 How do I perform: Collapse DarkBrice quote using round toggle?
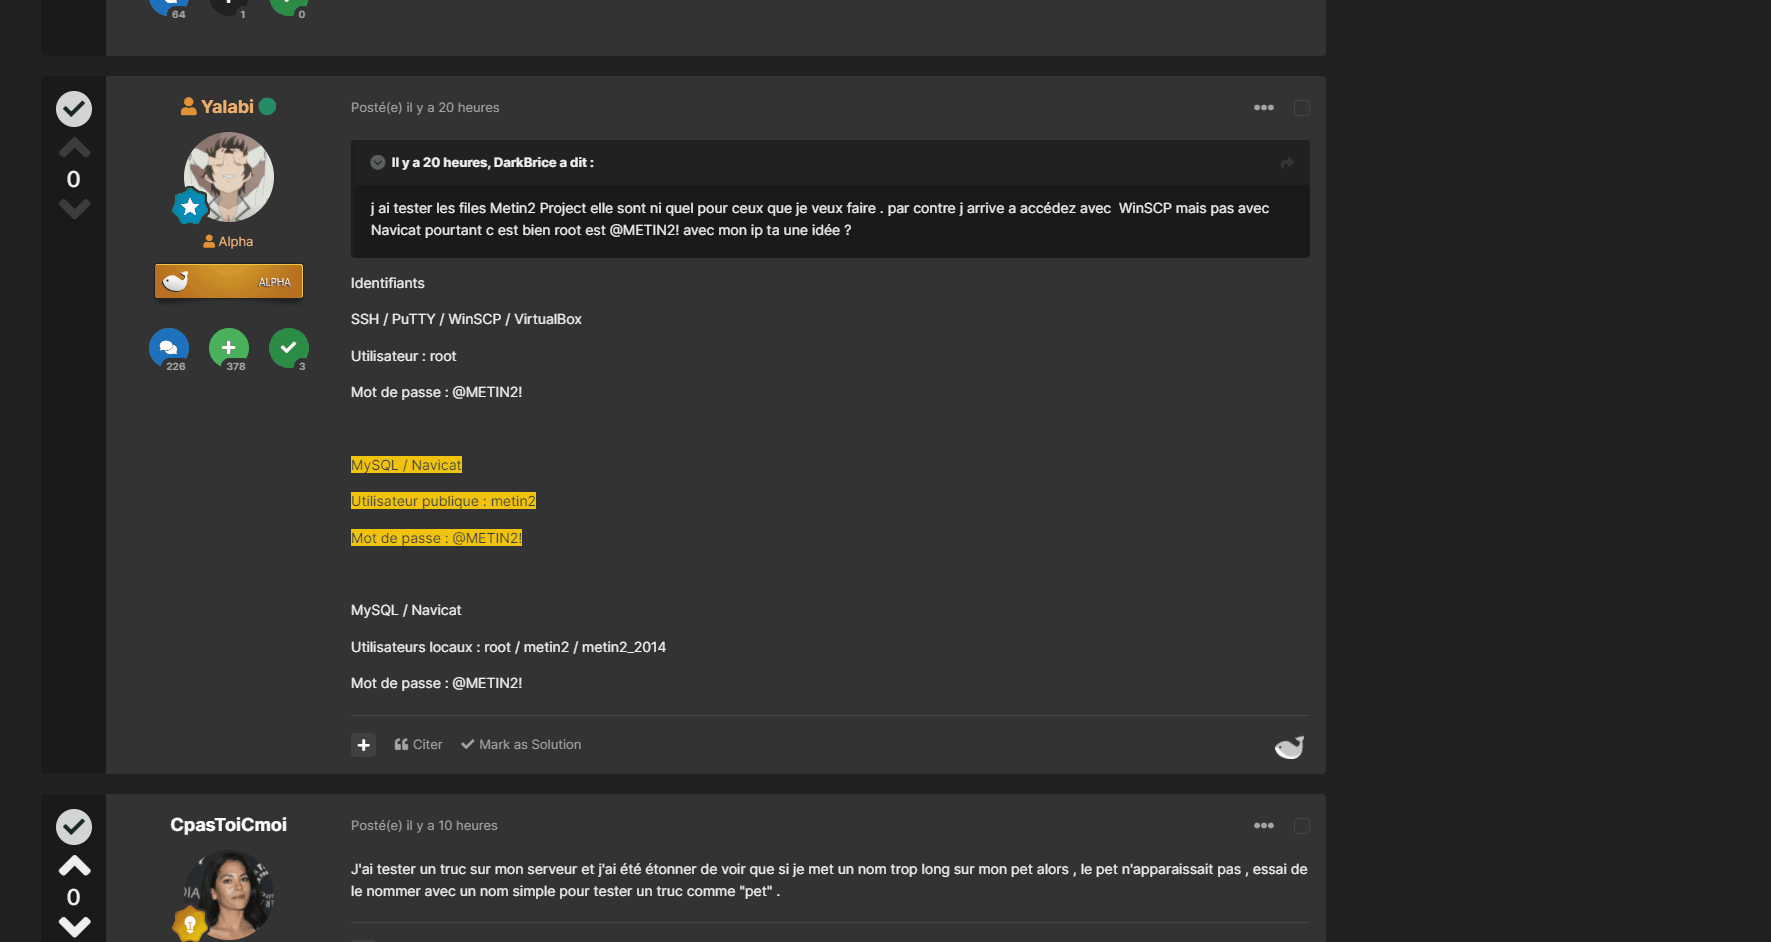point(378,163)
